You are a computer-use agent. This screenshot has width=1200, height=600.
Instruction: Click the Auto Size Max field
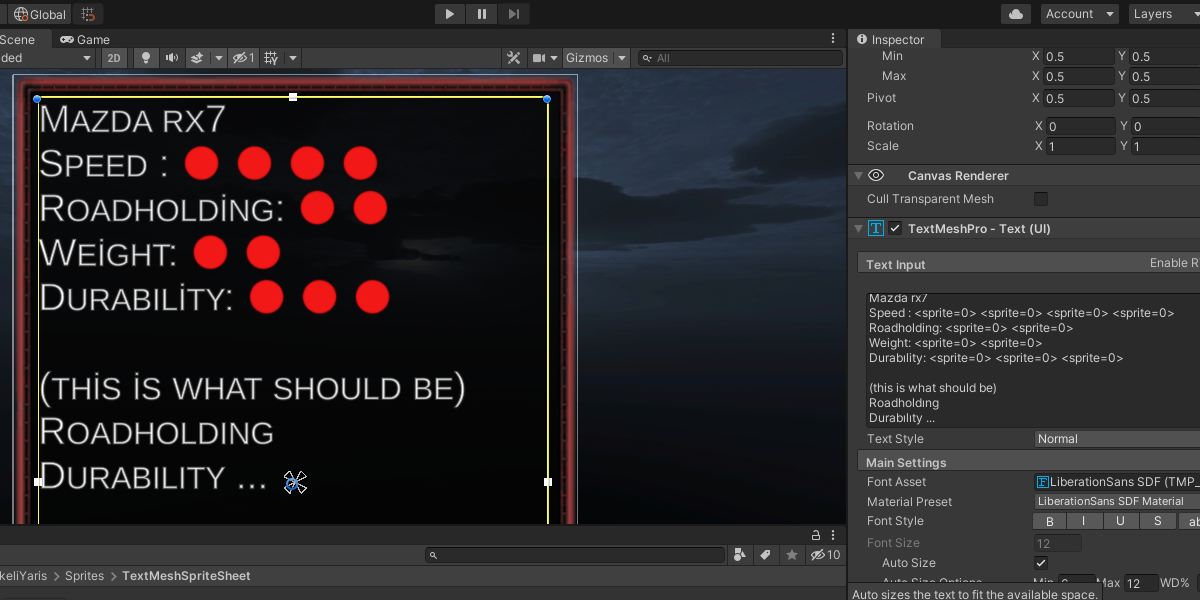click(1141, 583)
